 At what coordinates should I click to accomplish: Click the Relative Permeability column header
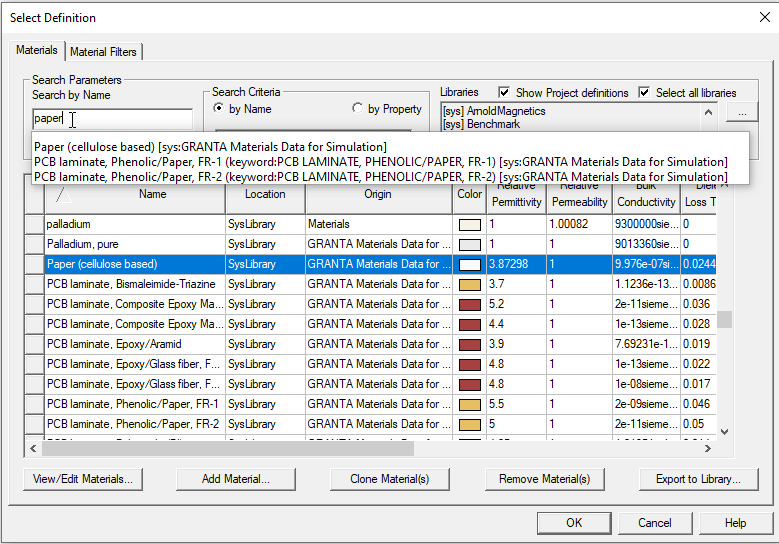pos(579,198)
